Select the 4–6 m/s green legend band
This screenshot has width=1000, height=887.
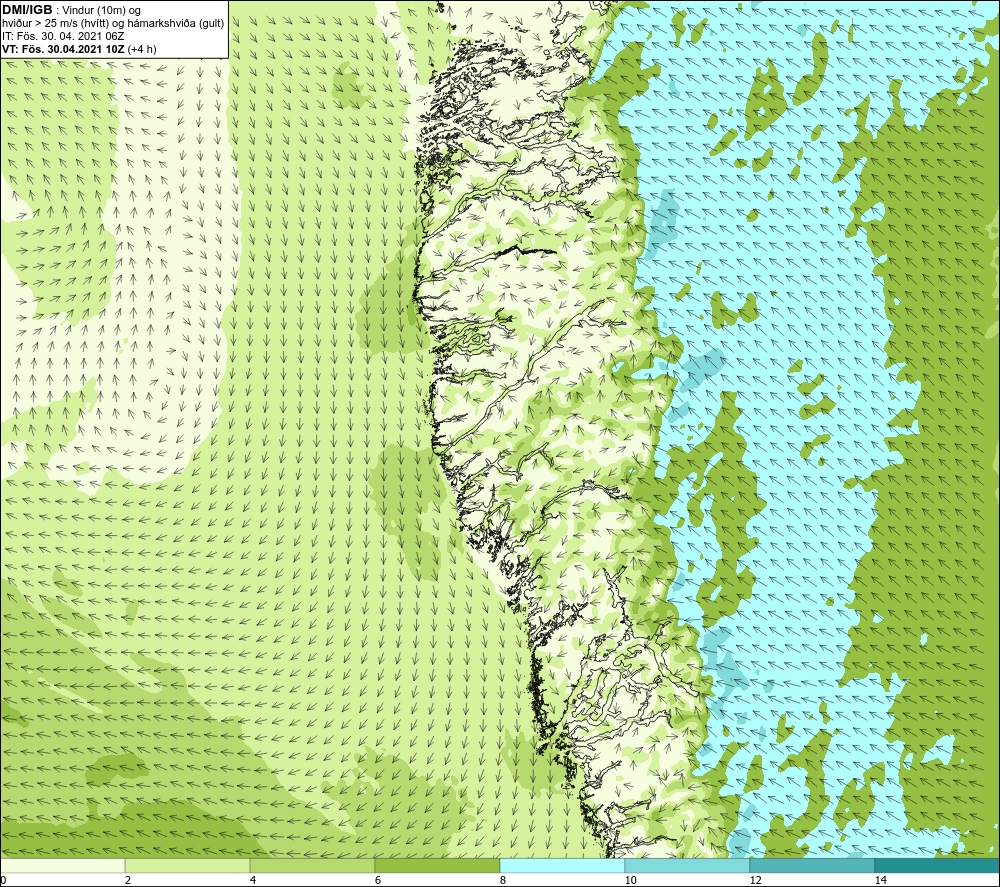point(312,865)
